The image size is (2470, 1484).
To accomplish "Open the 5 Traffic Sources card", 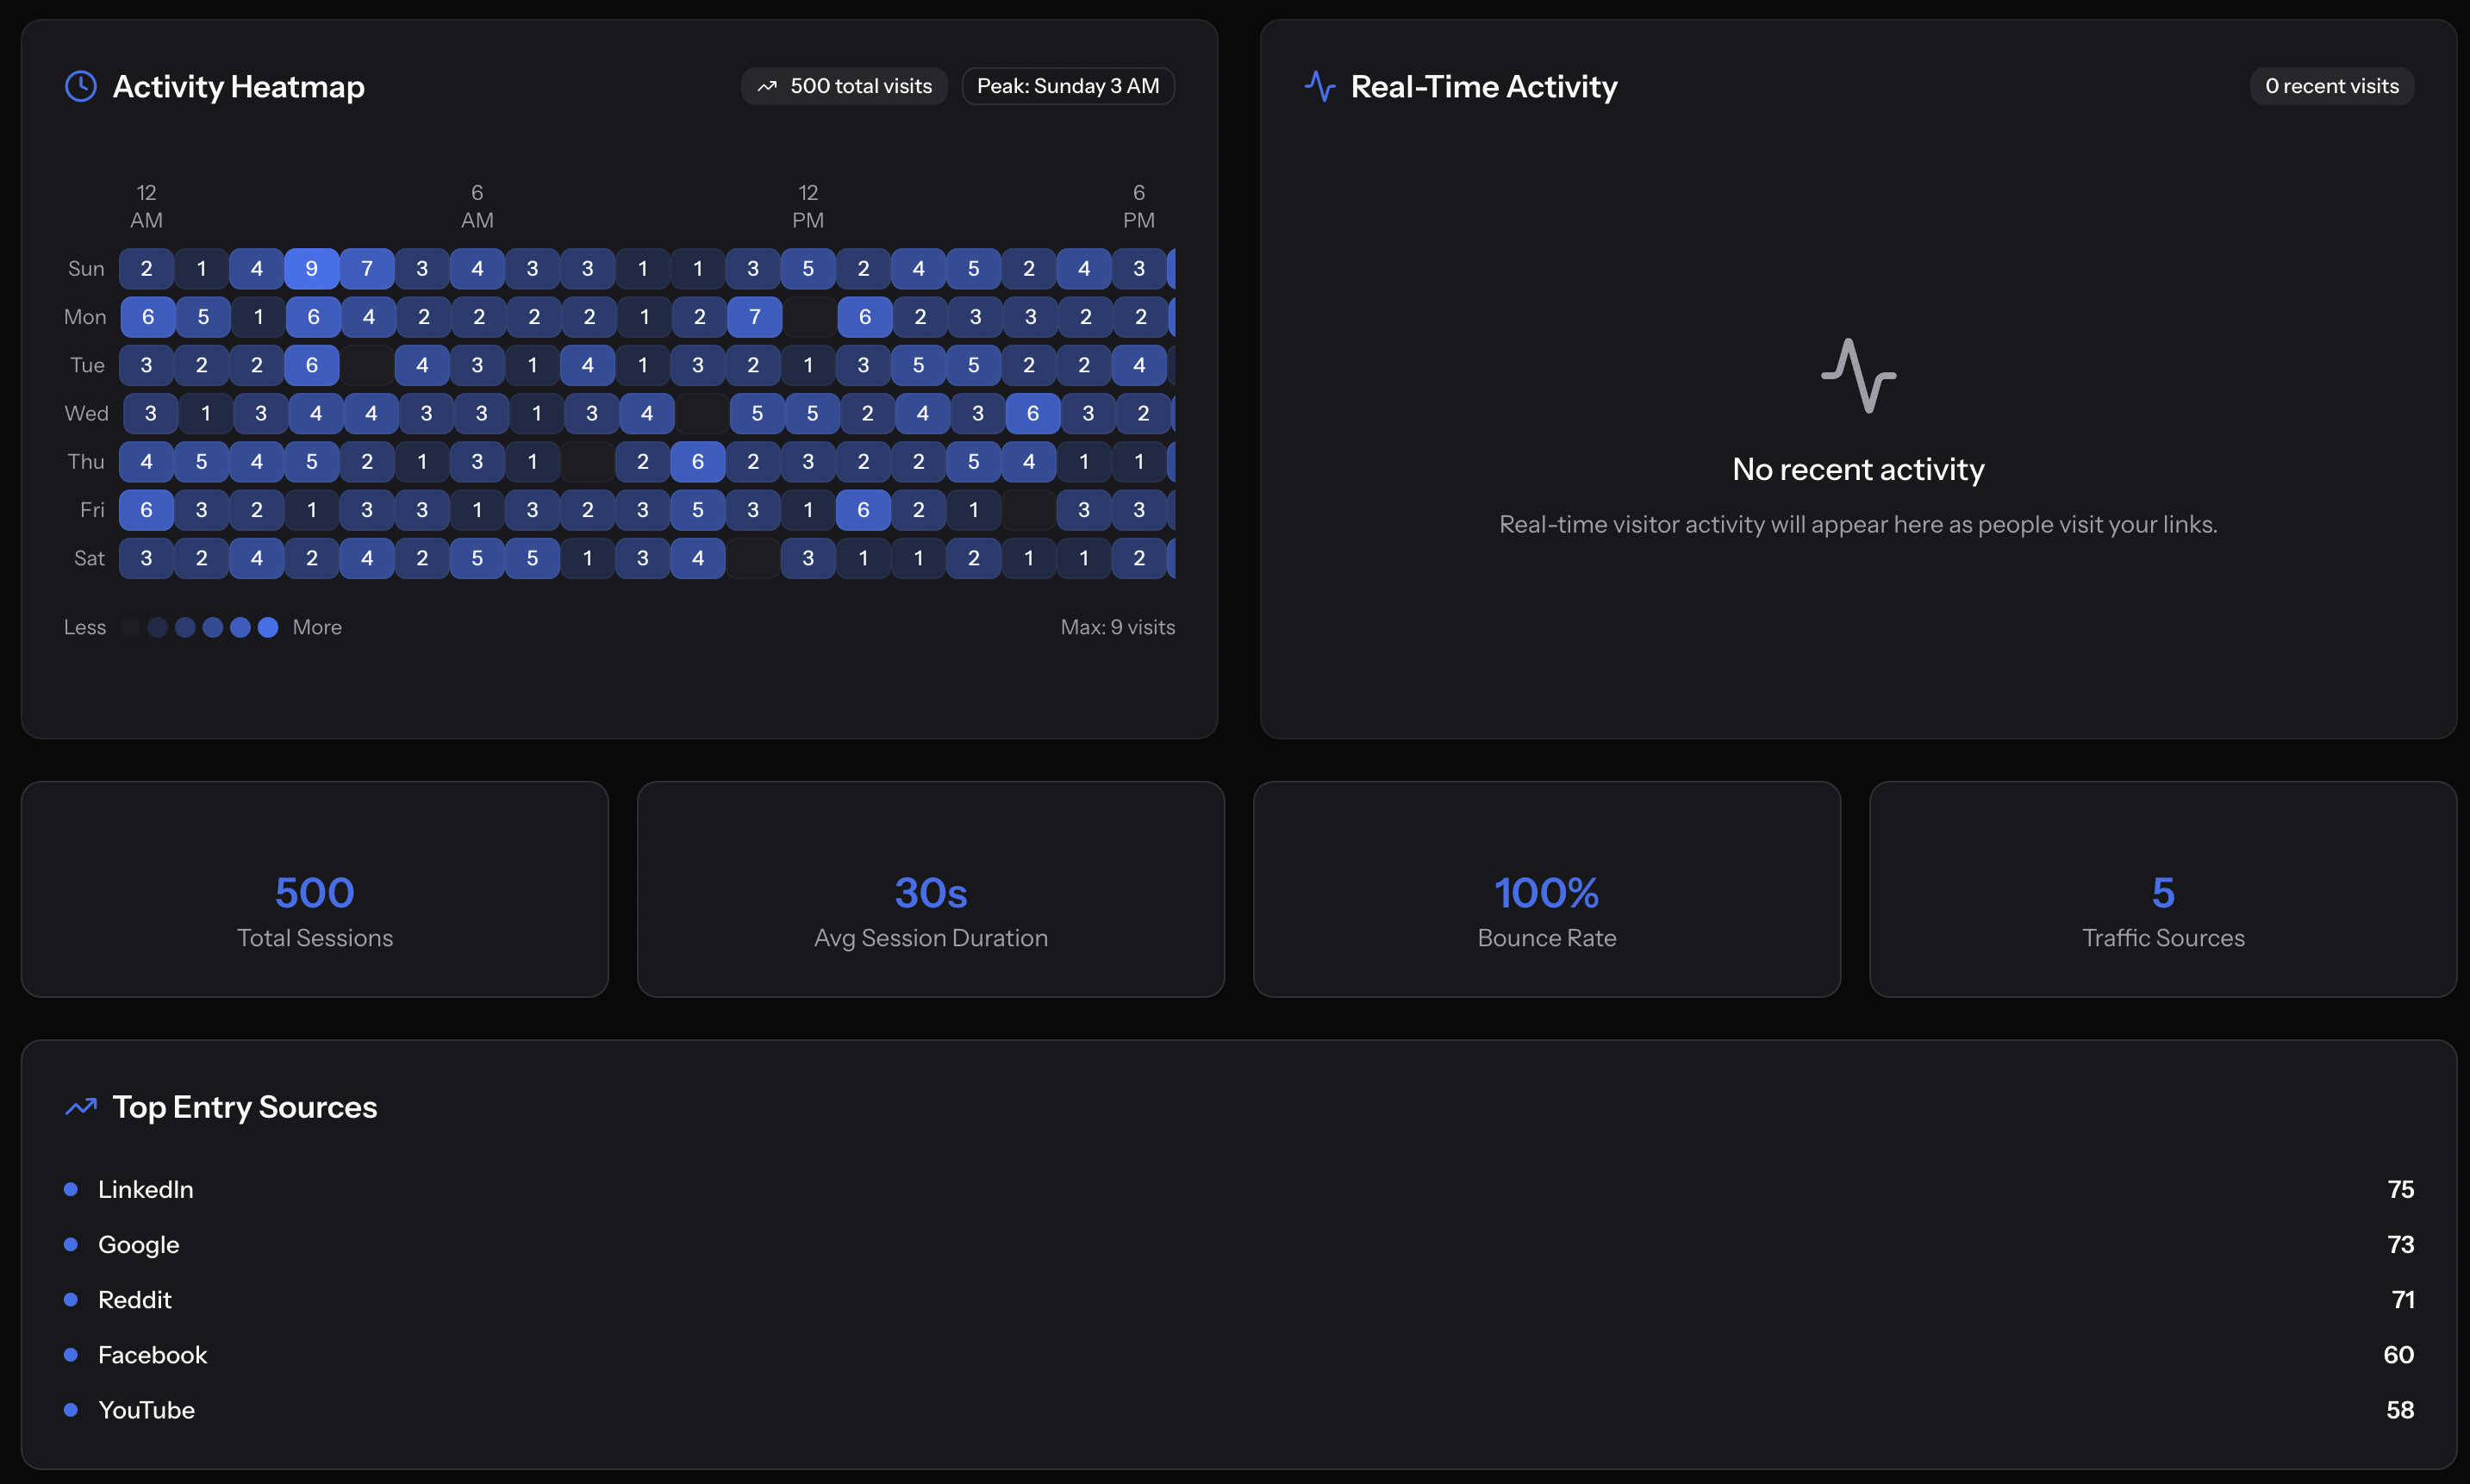I will [2163, 889].
